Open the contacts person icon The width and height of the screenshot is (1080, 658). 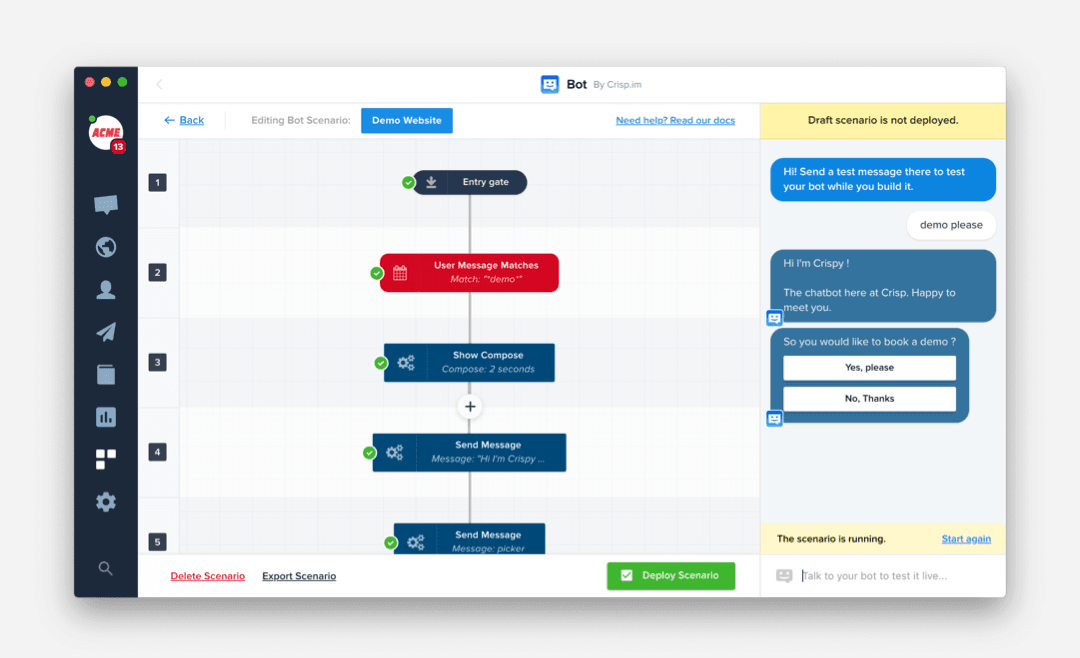coord(106,289)
